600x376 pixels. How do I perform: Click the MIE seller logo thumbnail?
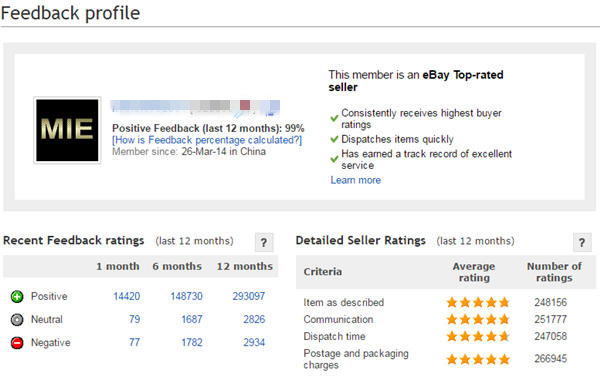67,130
